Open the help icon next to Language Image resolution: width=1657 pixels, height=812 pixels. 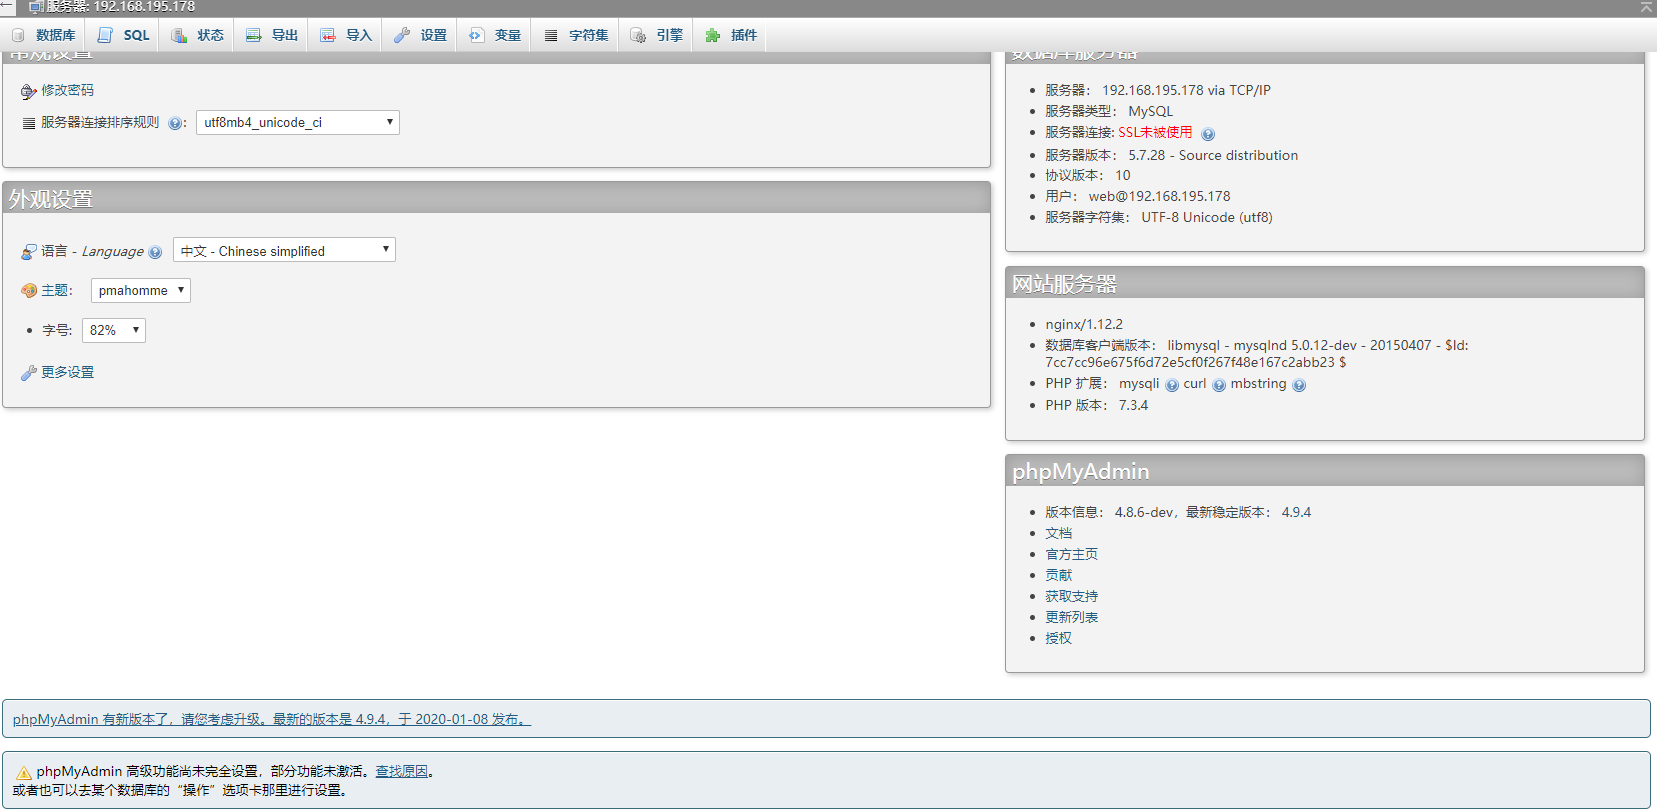[155, 252]
